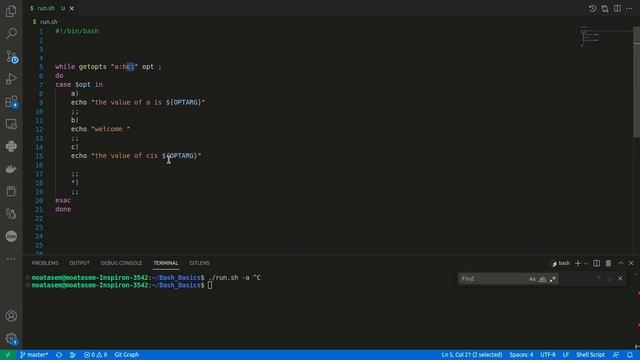Click the open changes icon in editor toolbar
The height and width of the screenshot is (360, 640).
605,9
